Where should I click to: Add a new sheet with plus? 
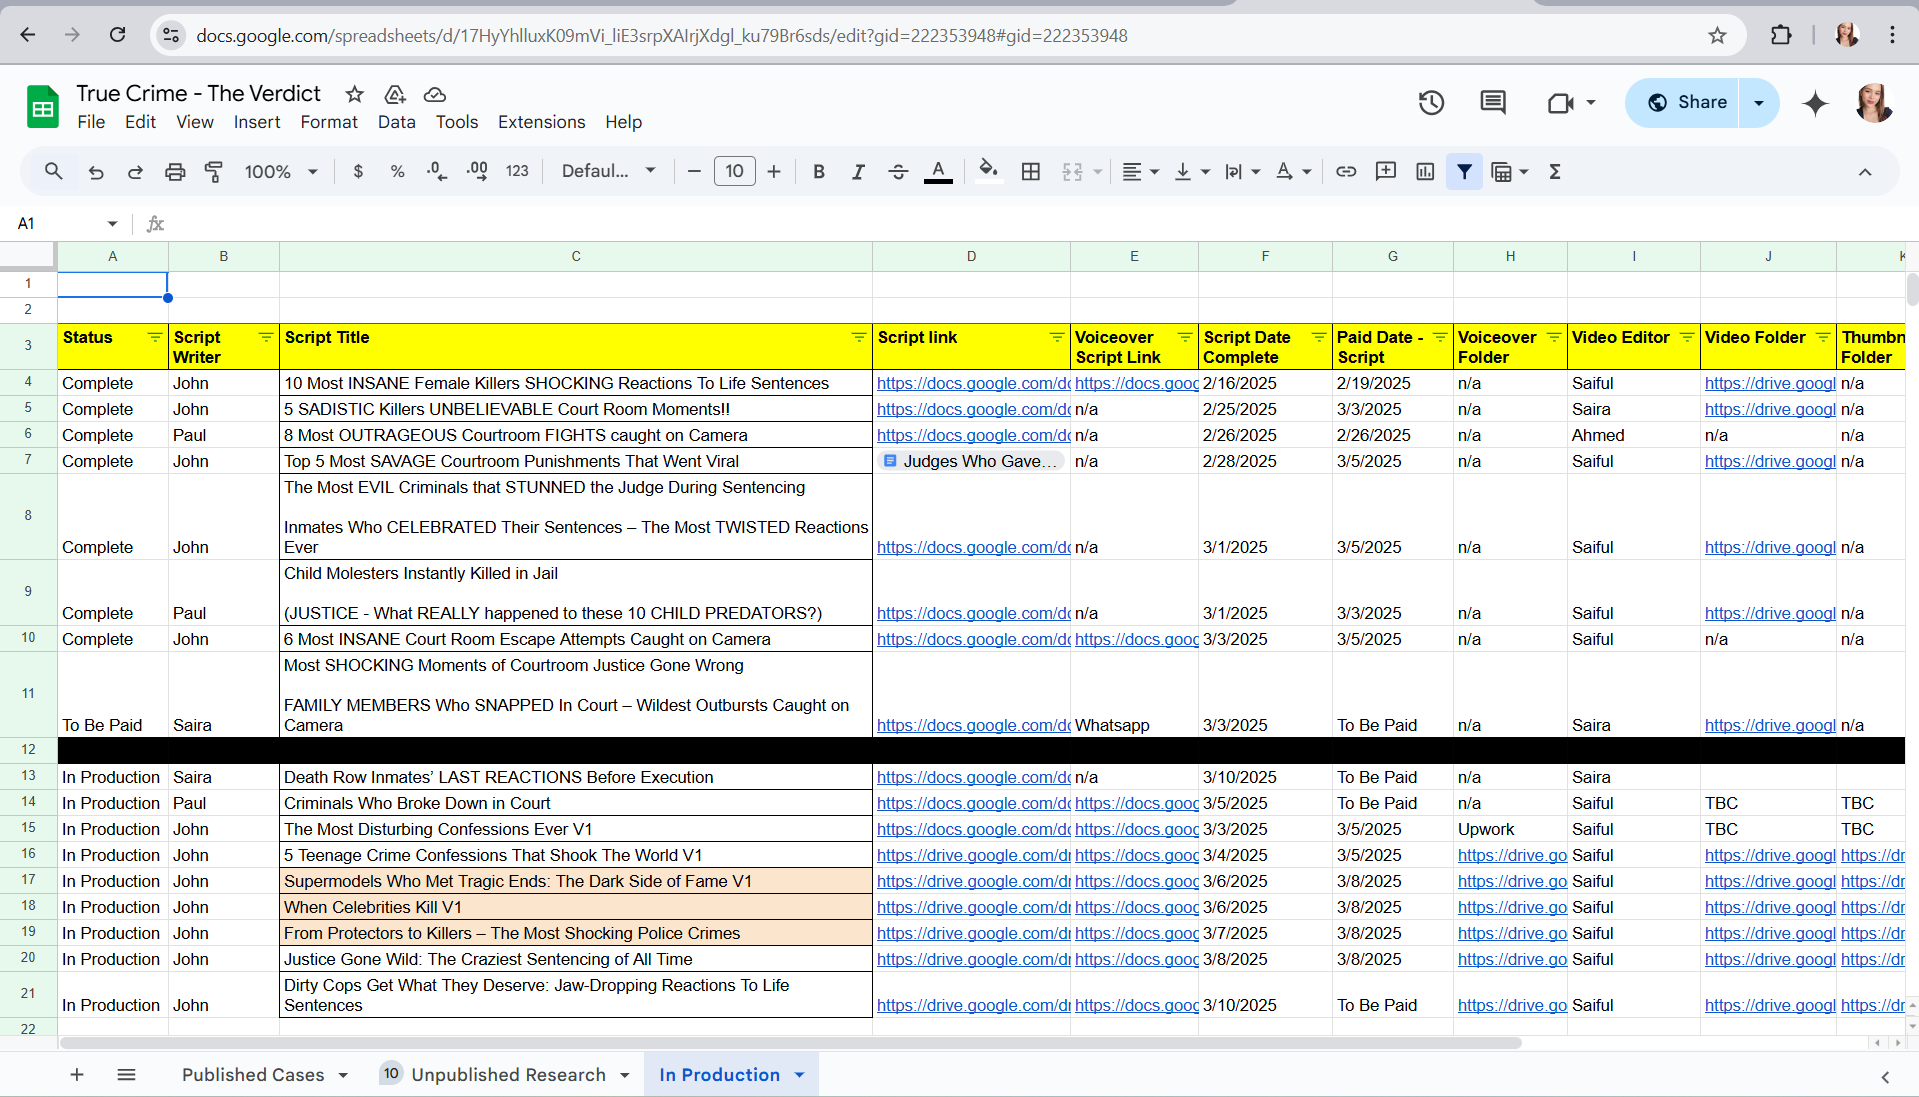pyautogui.click(x=77, y=1075)
